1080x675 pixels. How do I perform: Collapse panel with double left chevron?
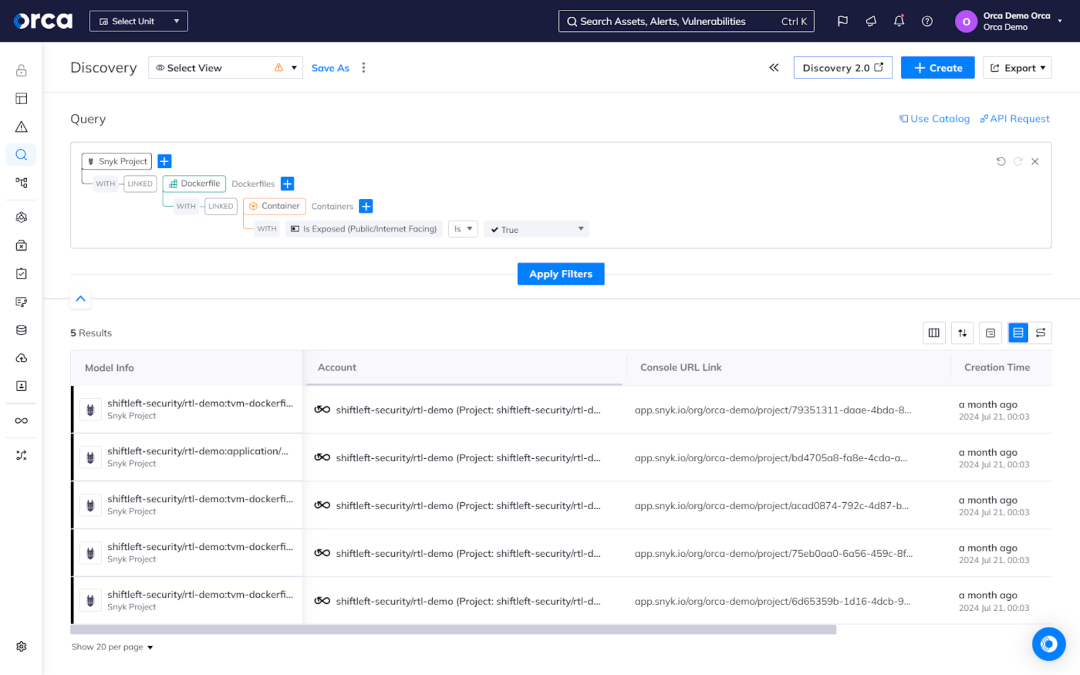coord(774,68)
